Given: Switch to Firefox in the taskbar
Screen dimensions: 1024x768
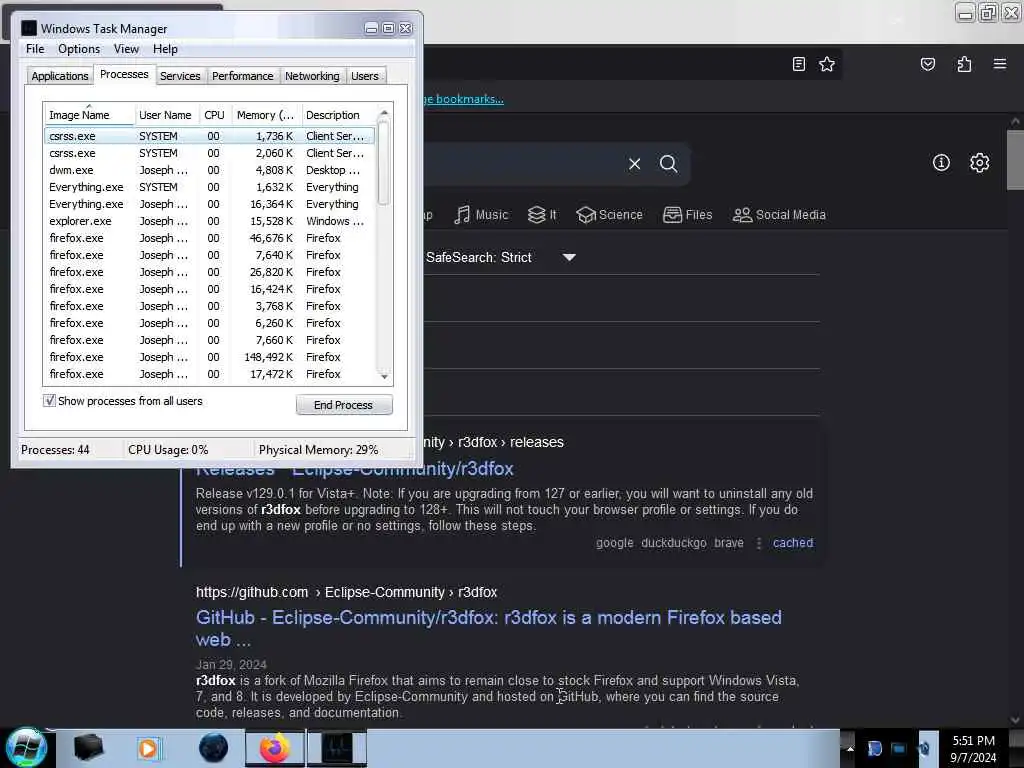Looking at the screenshot, I should pyautogui.click(x=275, y=748).
